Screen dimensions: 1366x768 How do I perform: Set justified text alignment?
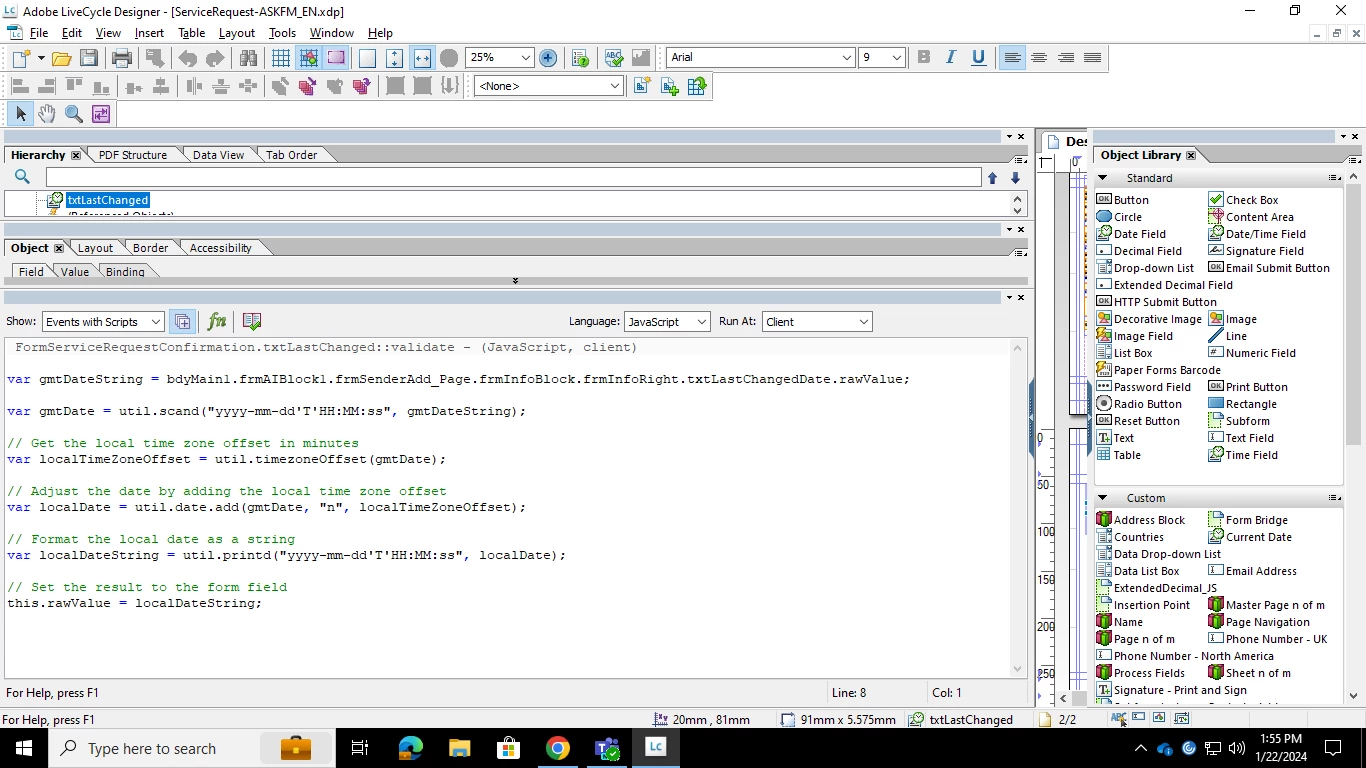(x=1093, y=58)
